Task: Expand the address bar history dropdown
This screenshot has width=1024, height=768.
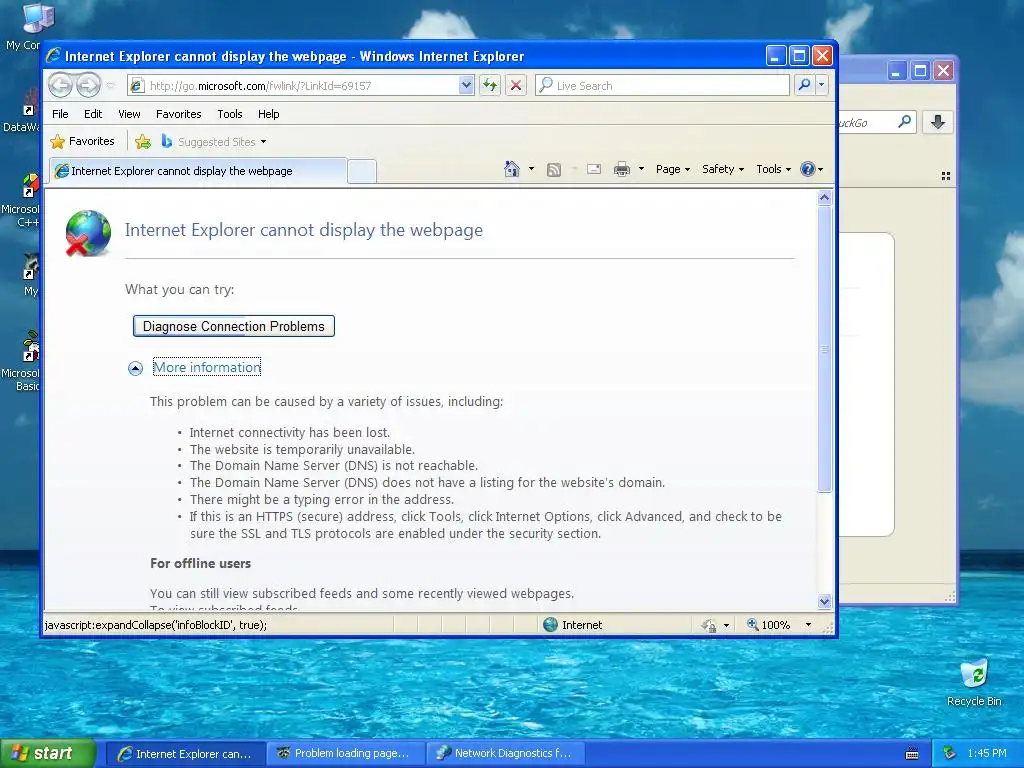Action: tap(466, 86)
